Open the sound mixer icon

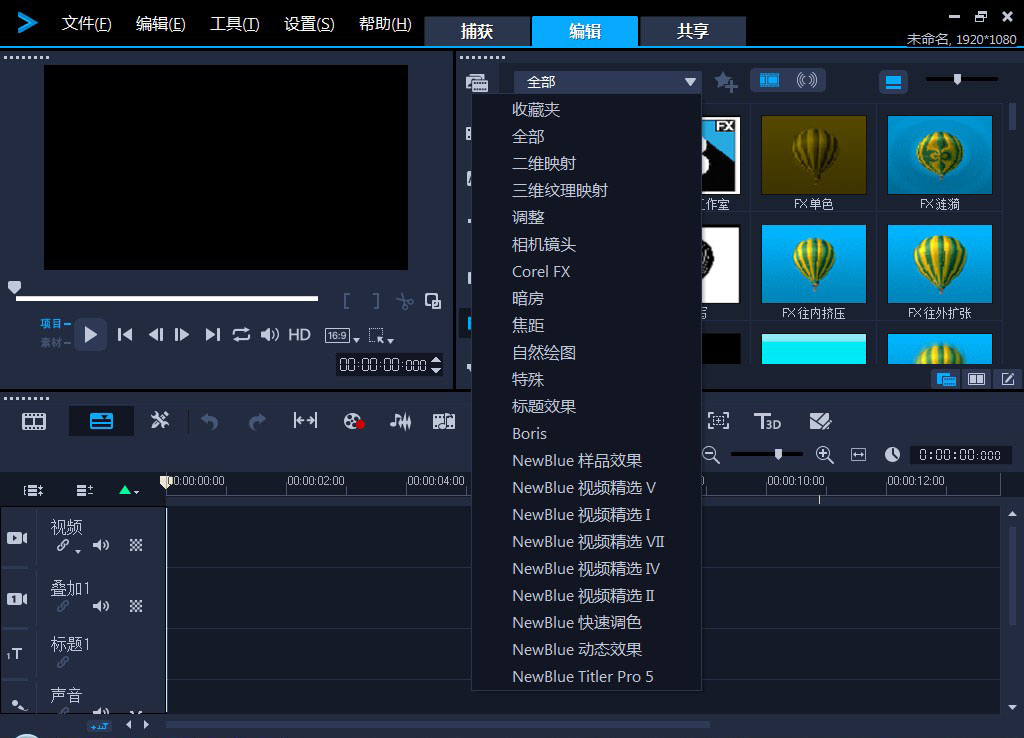[400, 421]
